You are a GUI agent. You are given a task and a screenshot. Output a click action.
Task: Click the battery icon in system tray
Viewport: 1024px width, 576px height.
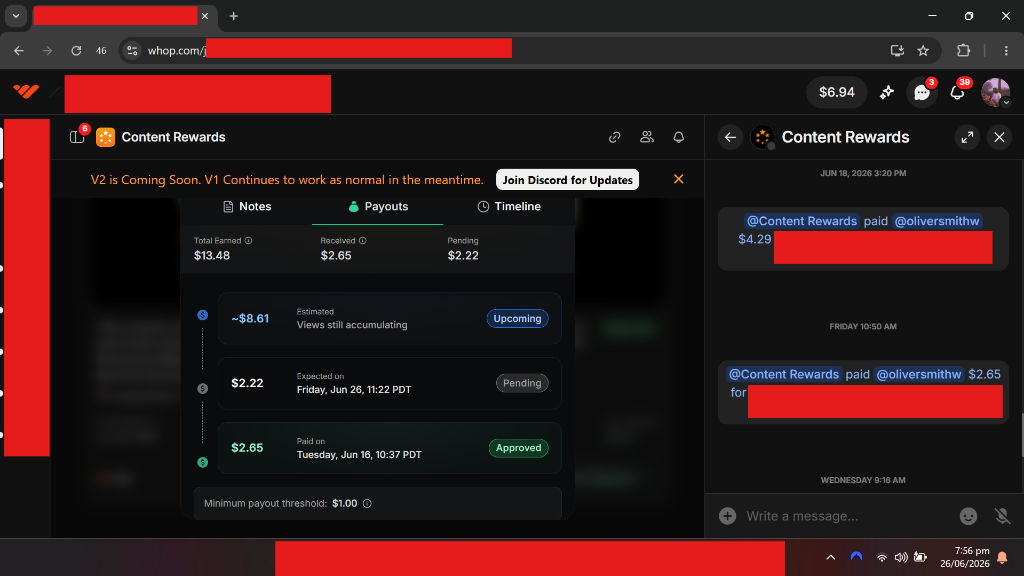pyautogui.click(x=920, y=557)
